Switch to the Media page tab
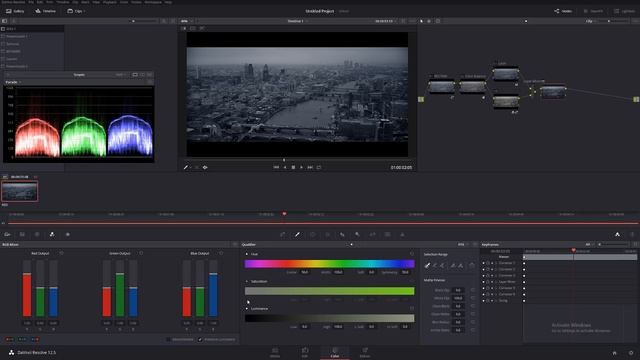 click(x=275, y=352)
